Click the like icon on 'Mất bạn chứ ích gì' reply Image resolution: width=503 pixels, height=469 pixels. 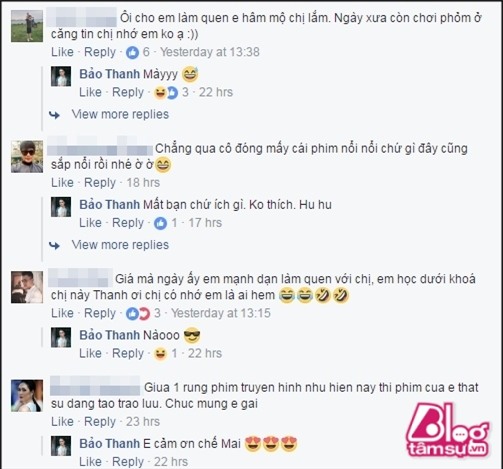pos(160,223)
